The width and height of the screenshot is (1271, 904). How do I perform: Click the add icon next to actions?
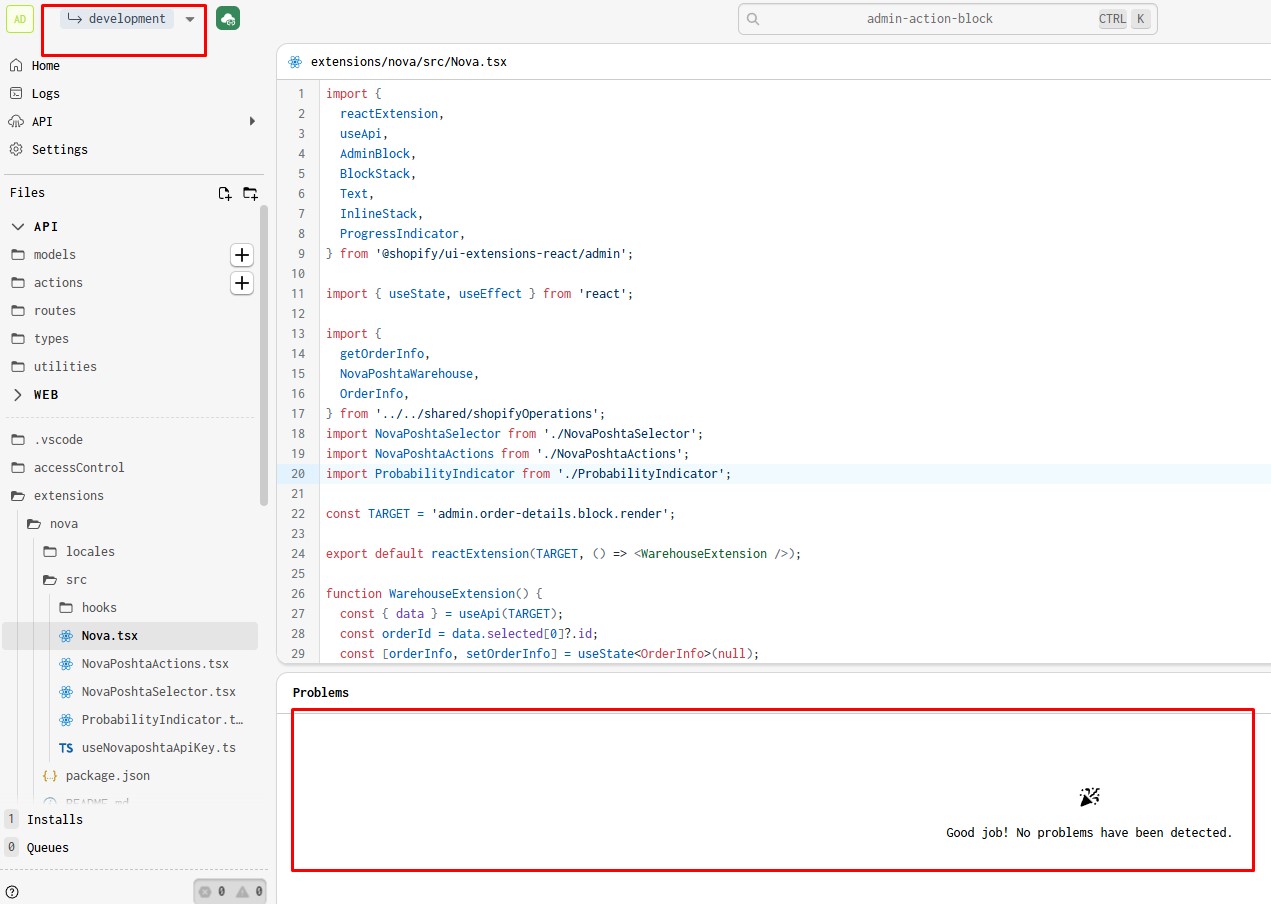coord(241,283)
